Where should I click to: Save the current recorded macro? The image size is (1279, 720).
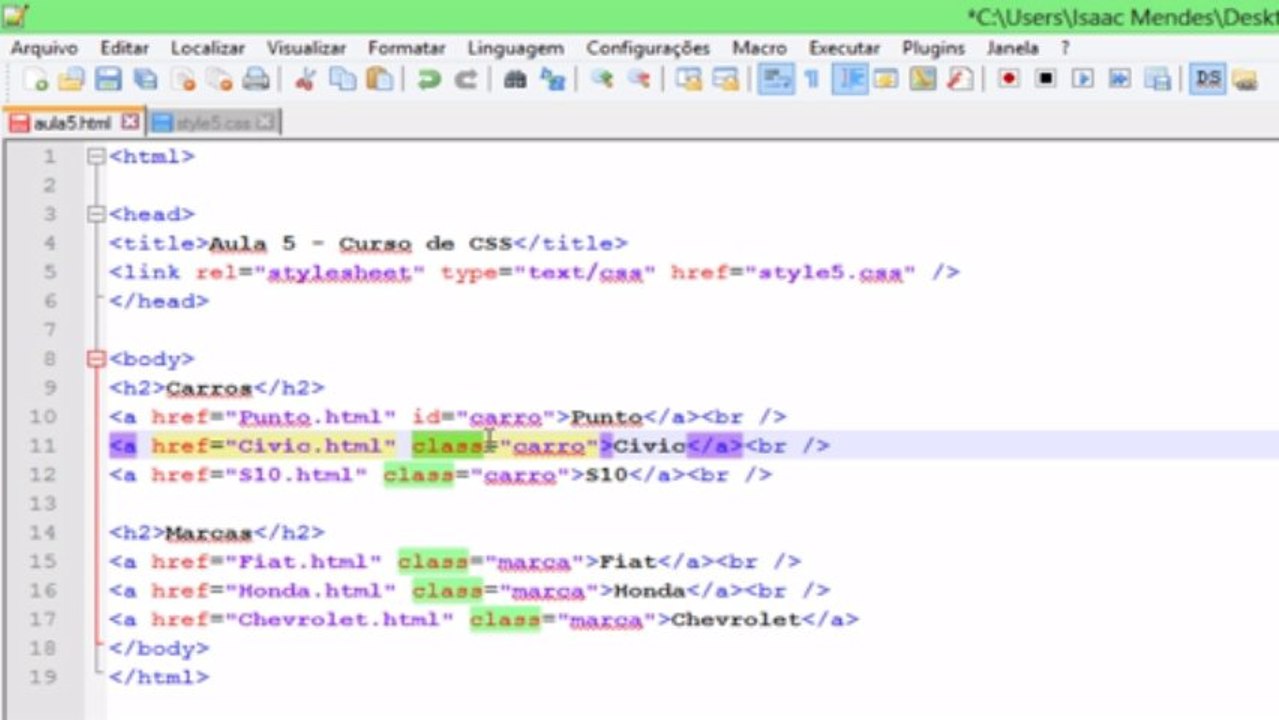tap(1157, 79)
